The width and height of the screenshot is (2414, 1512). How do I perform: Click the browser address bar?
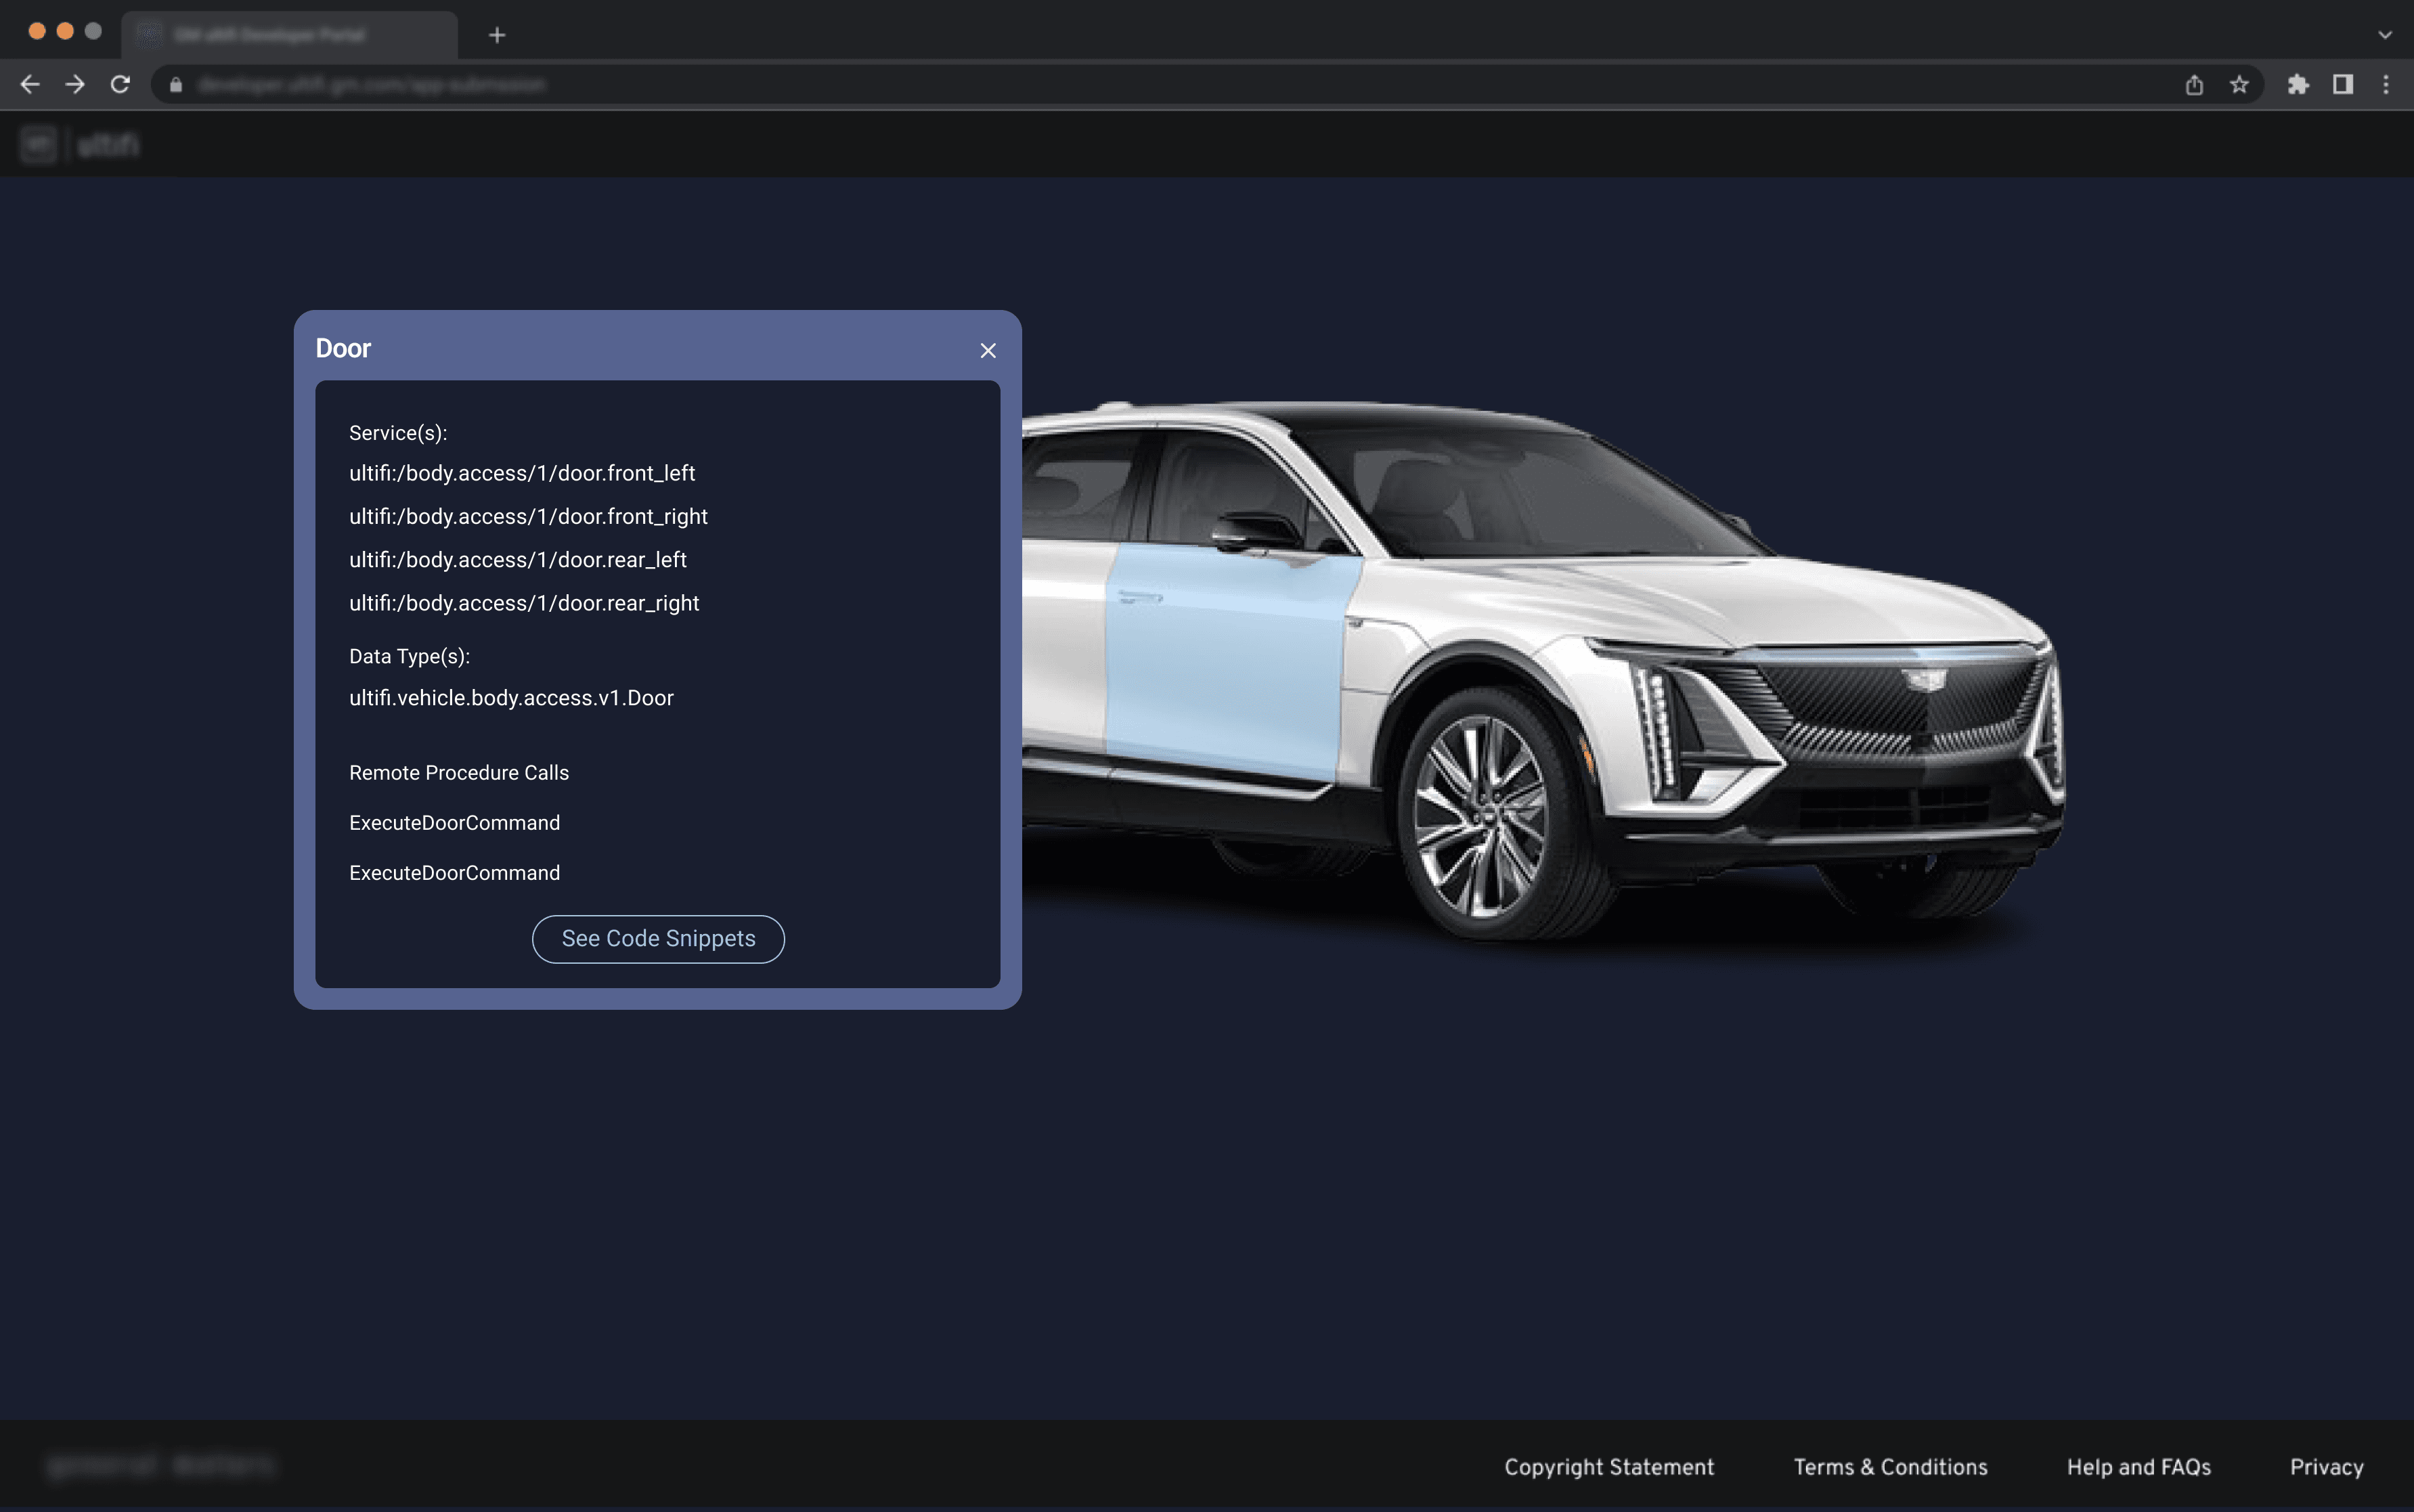pos(1100,85)
